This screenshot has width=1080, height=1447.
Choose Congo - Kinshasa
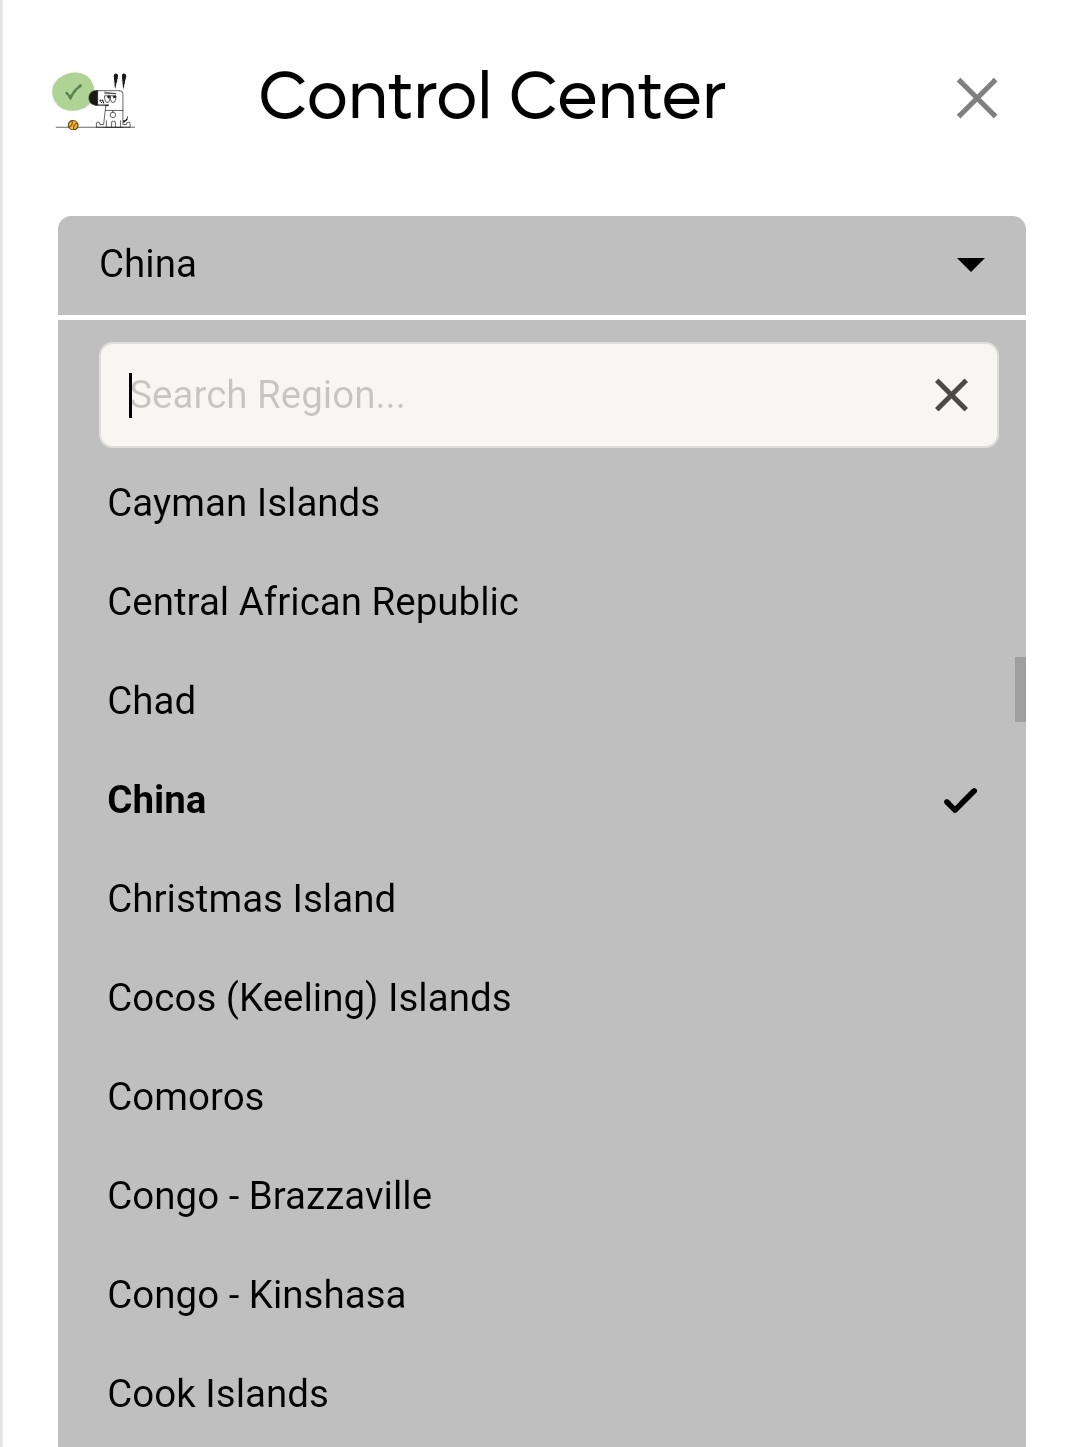tap(256, 1295)
